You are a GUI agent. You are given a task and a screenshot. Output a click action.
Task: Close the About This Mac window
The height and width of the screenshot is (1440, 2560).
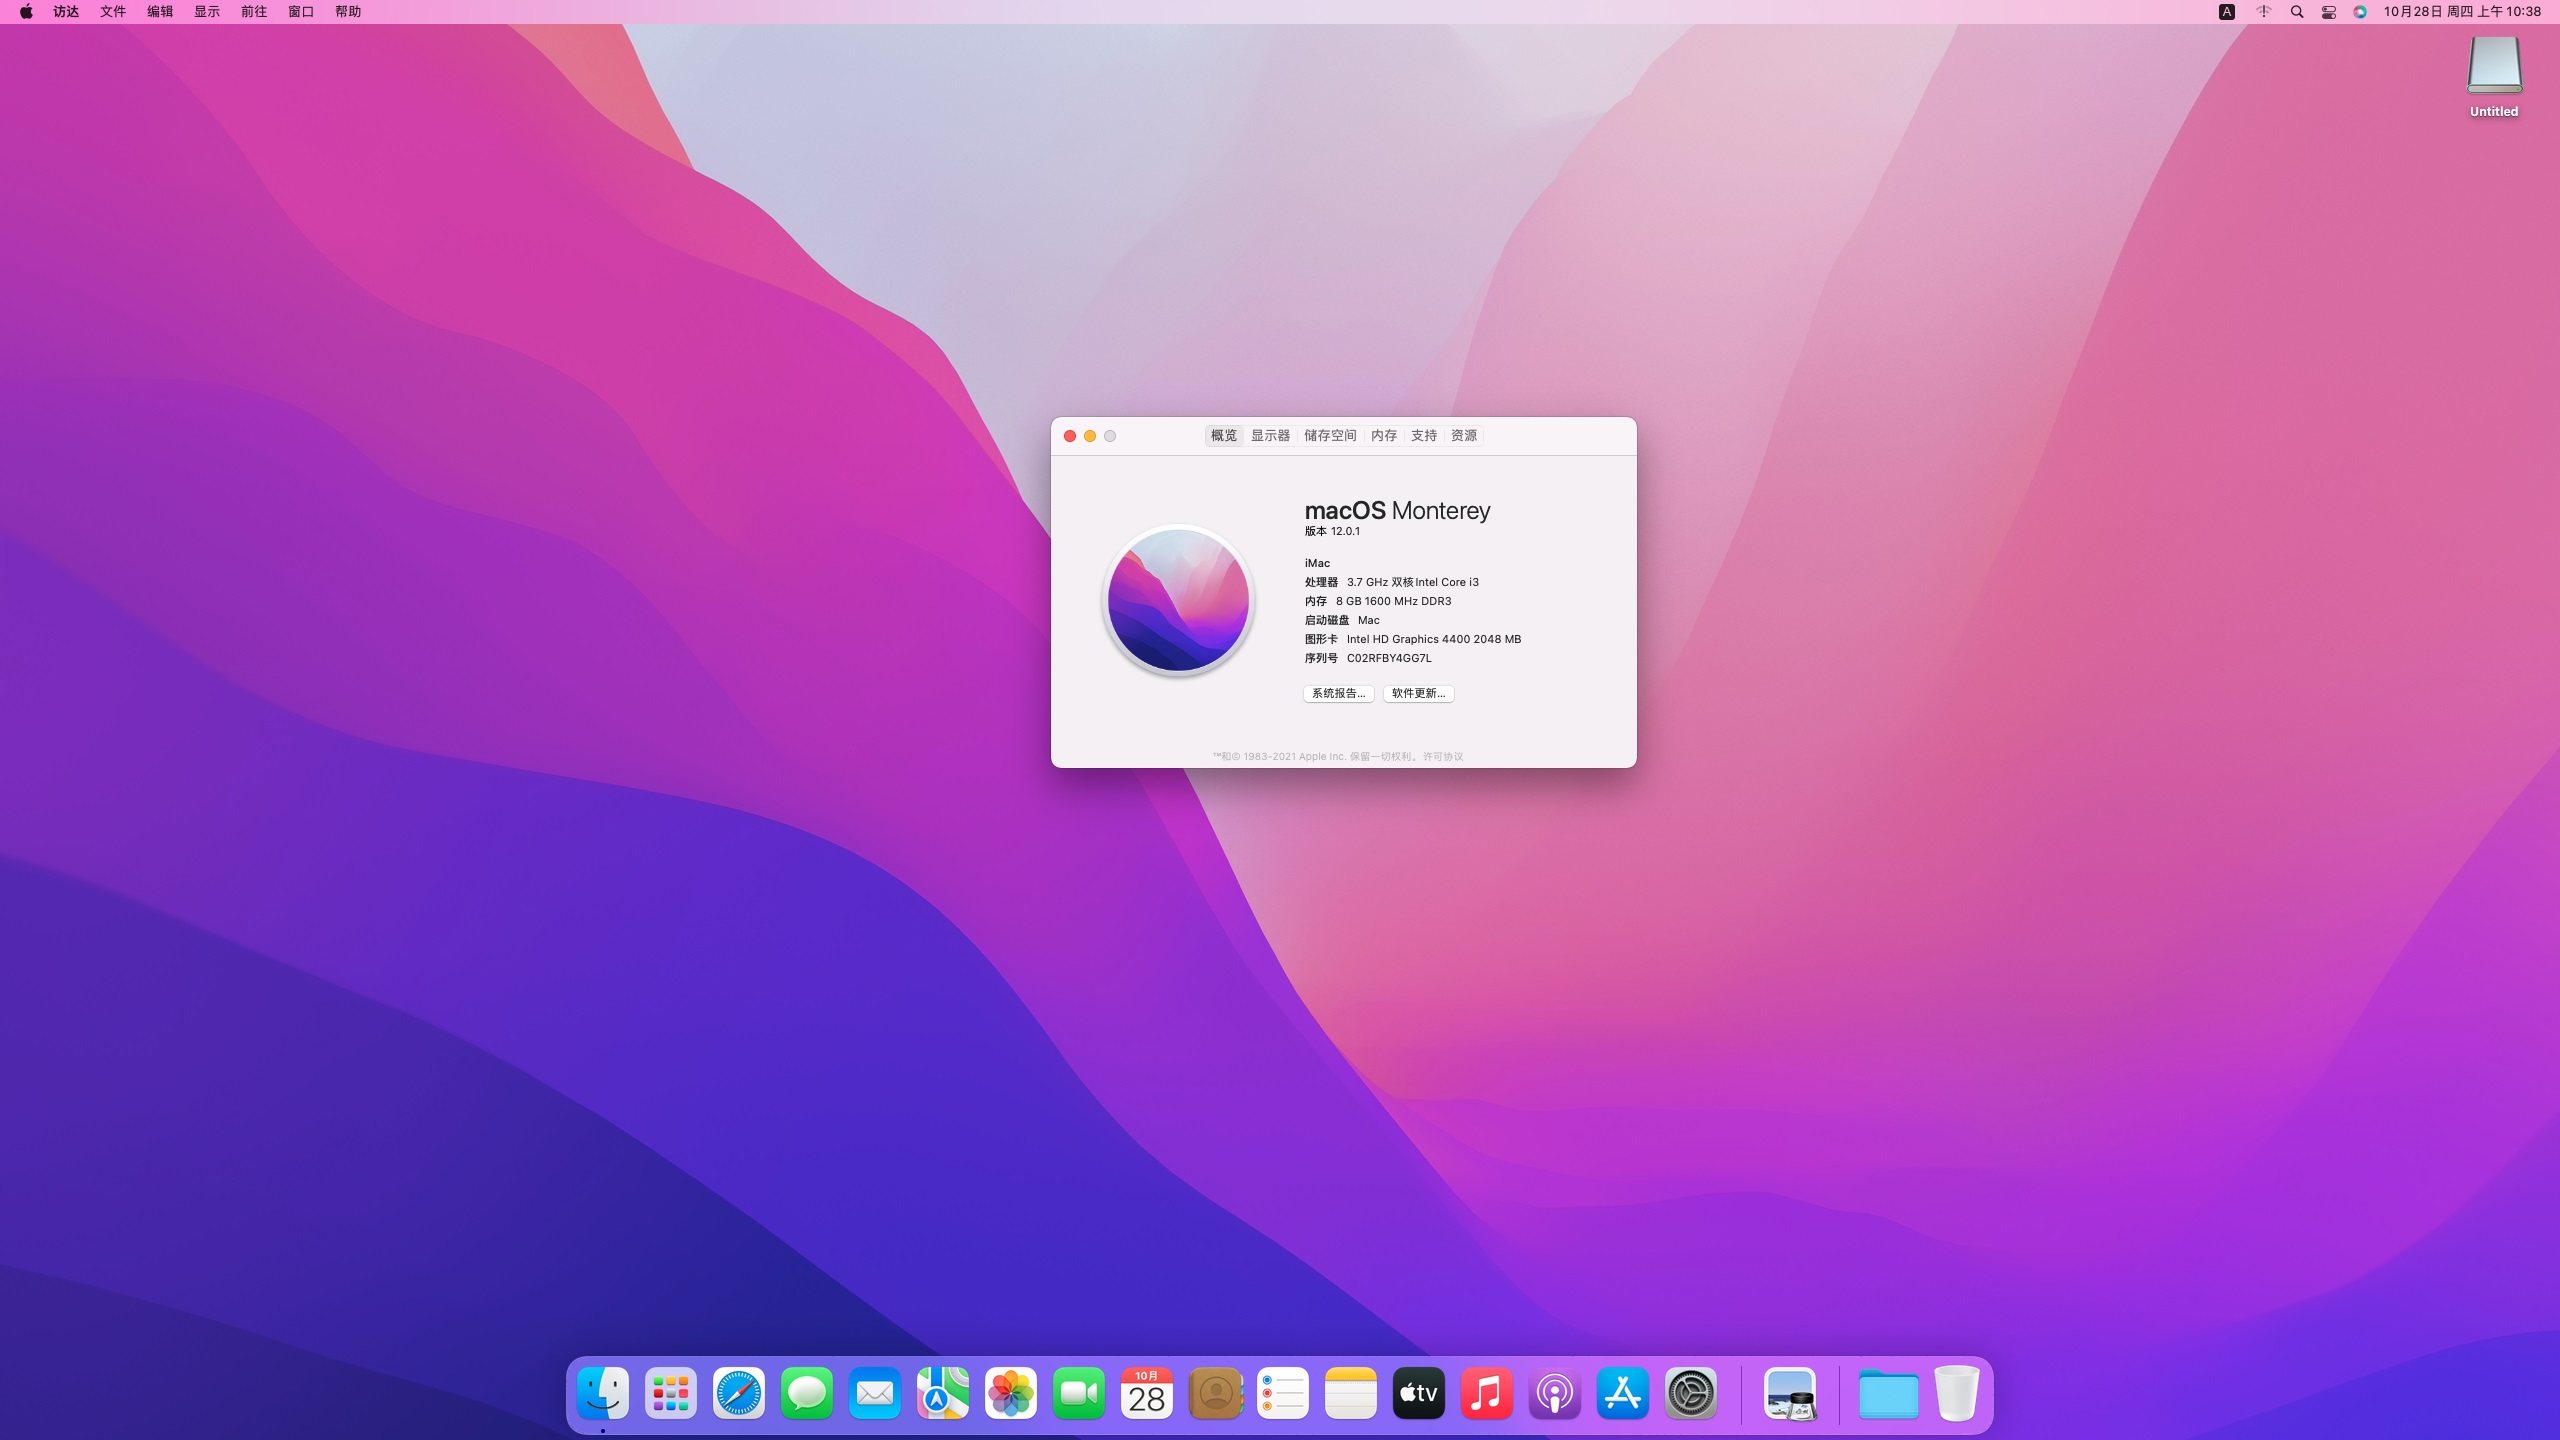point(1070,436)
